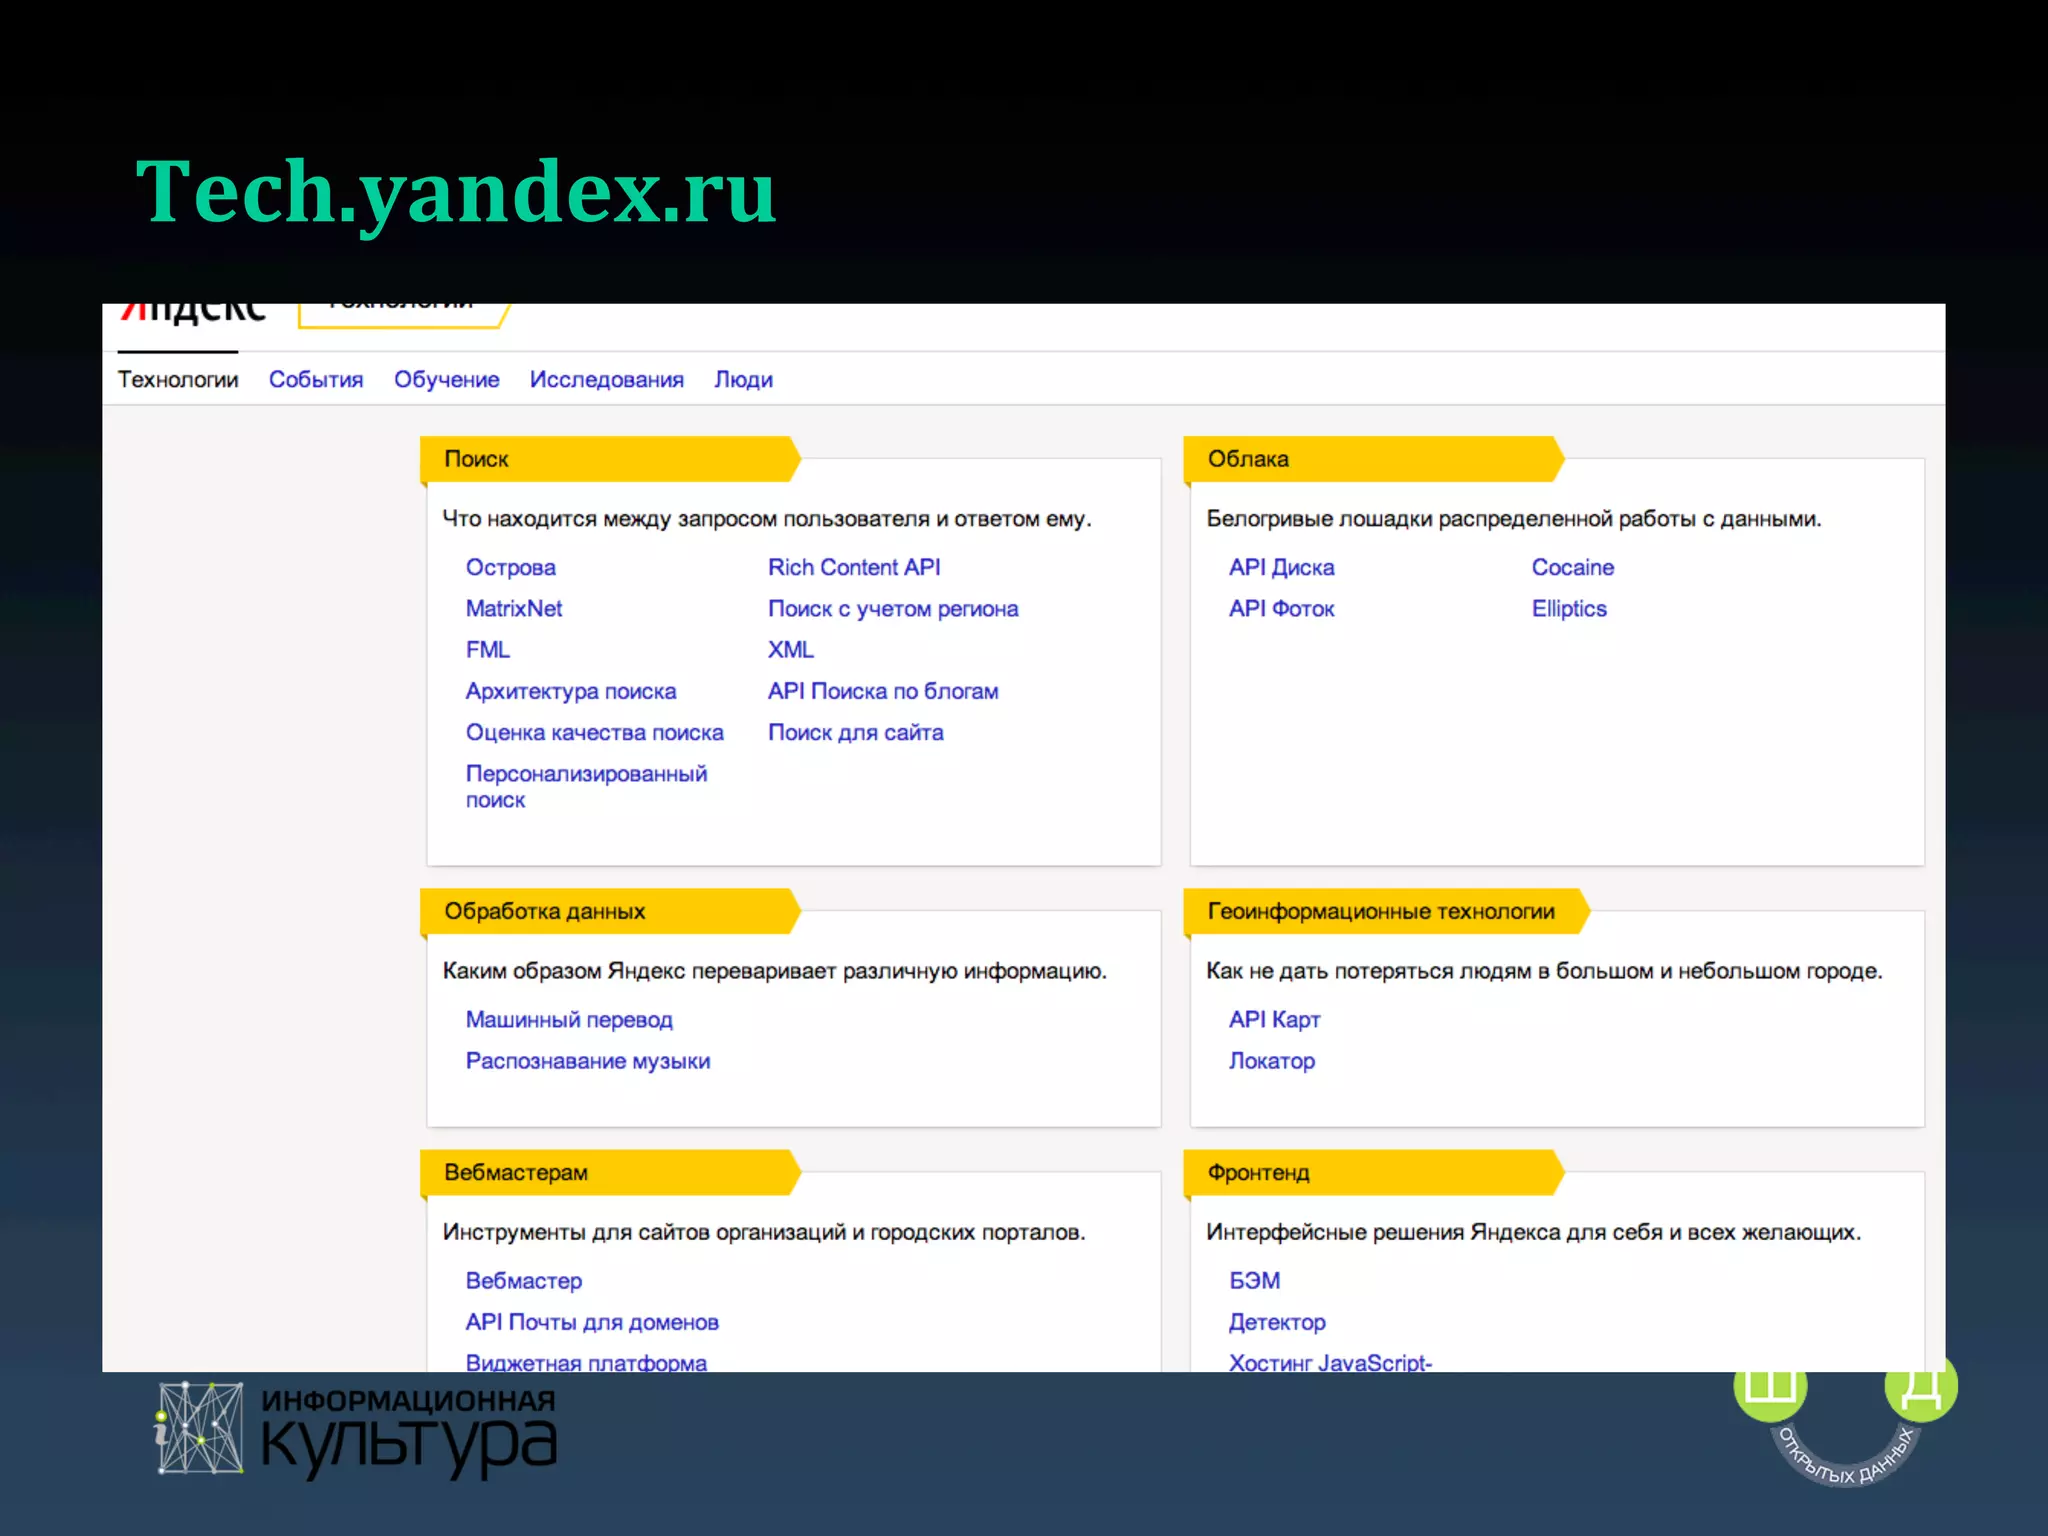Click the Информационная культура logo
Screen dimensions: 2048x1536
click(356, 1430)
